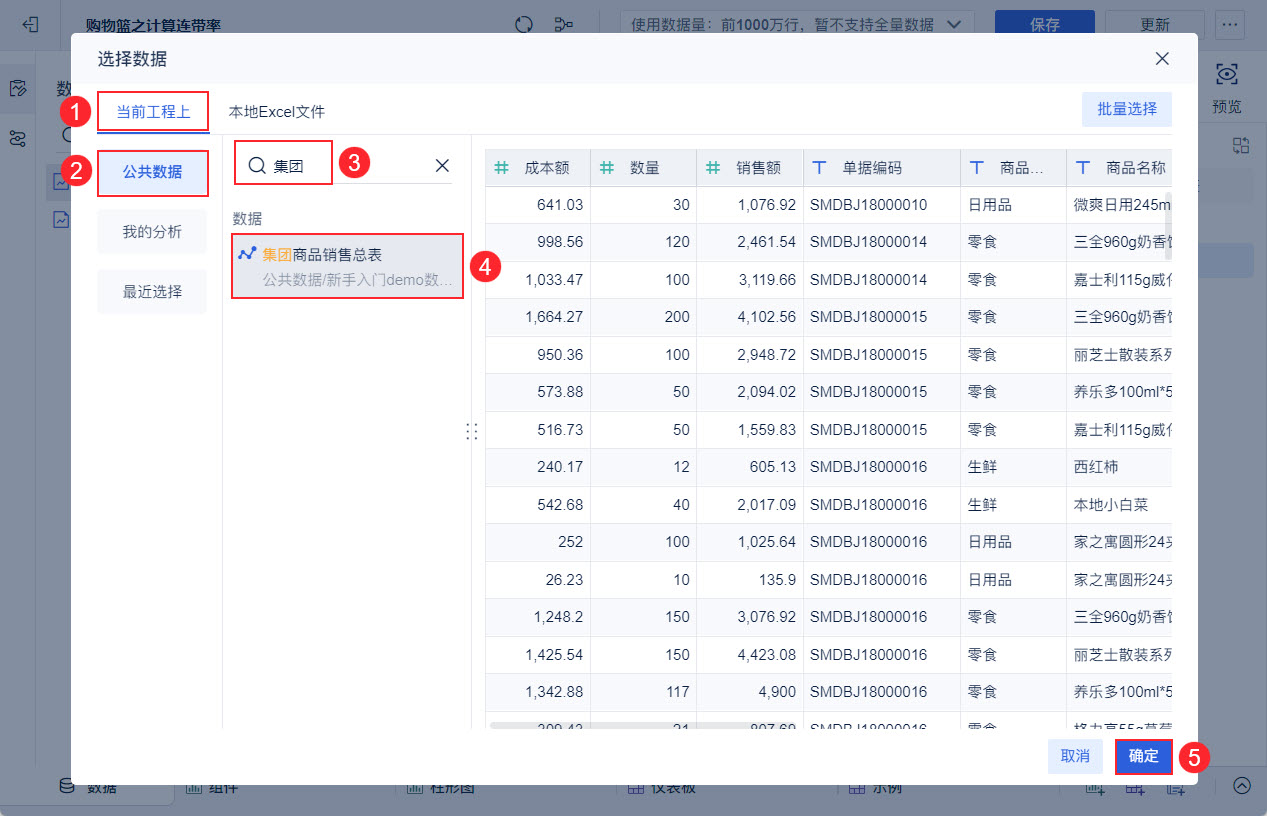Click the exit-to-list back arrow icon
Viewport: 1267px width, 816px height.
(x=30, y=25)
